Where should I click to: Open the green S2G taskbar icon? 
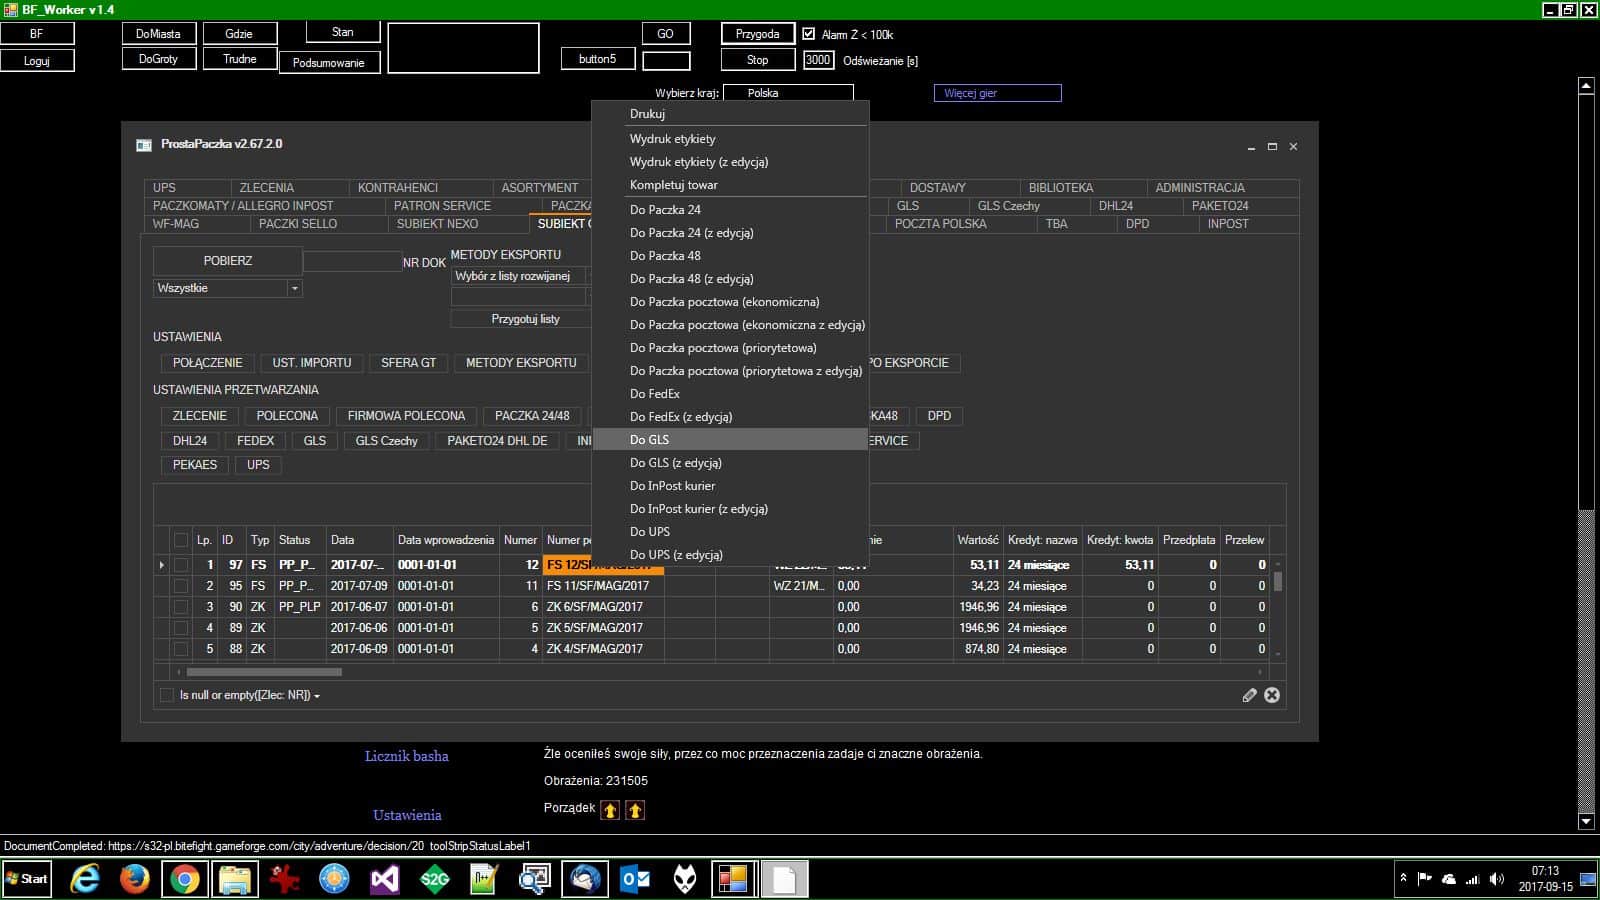click(434, 879)
